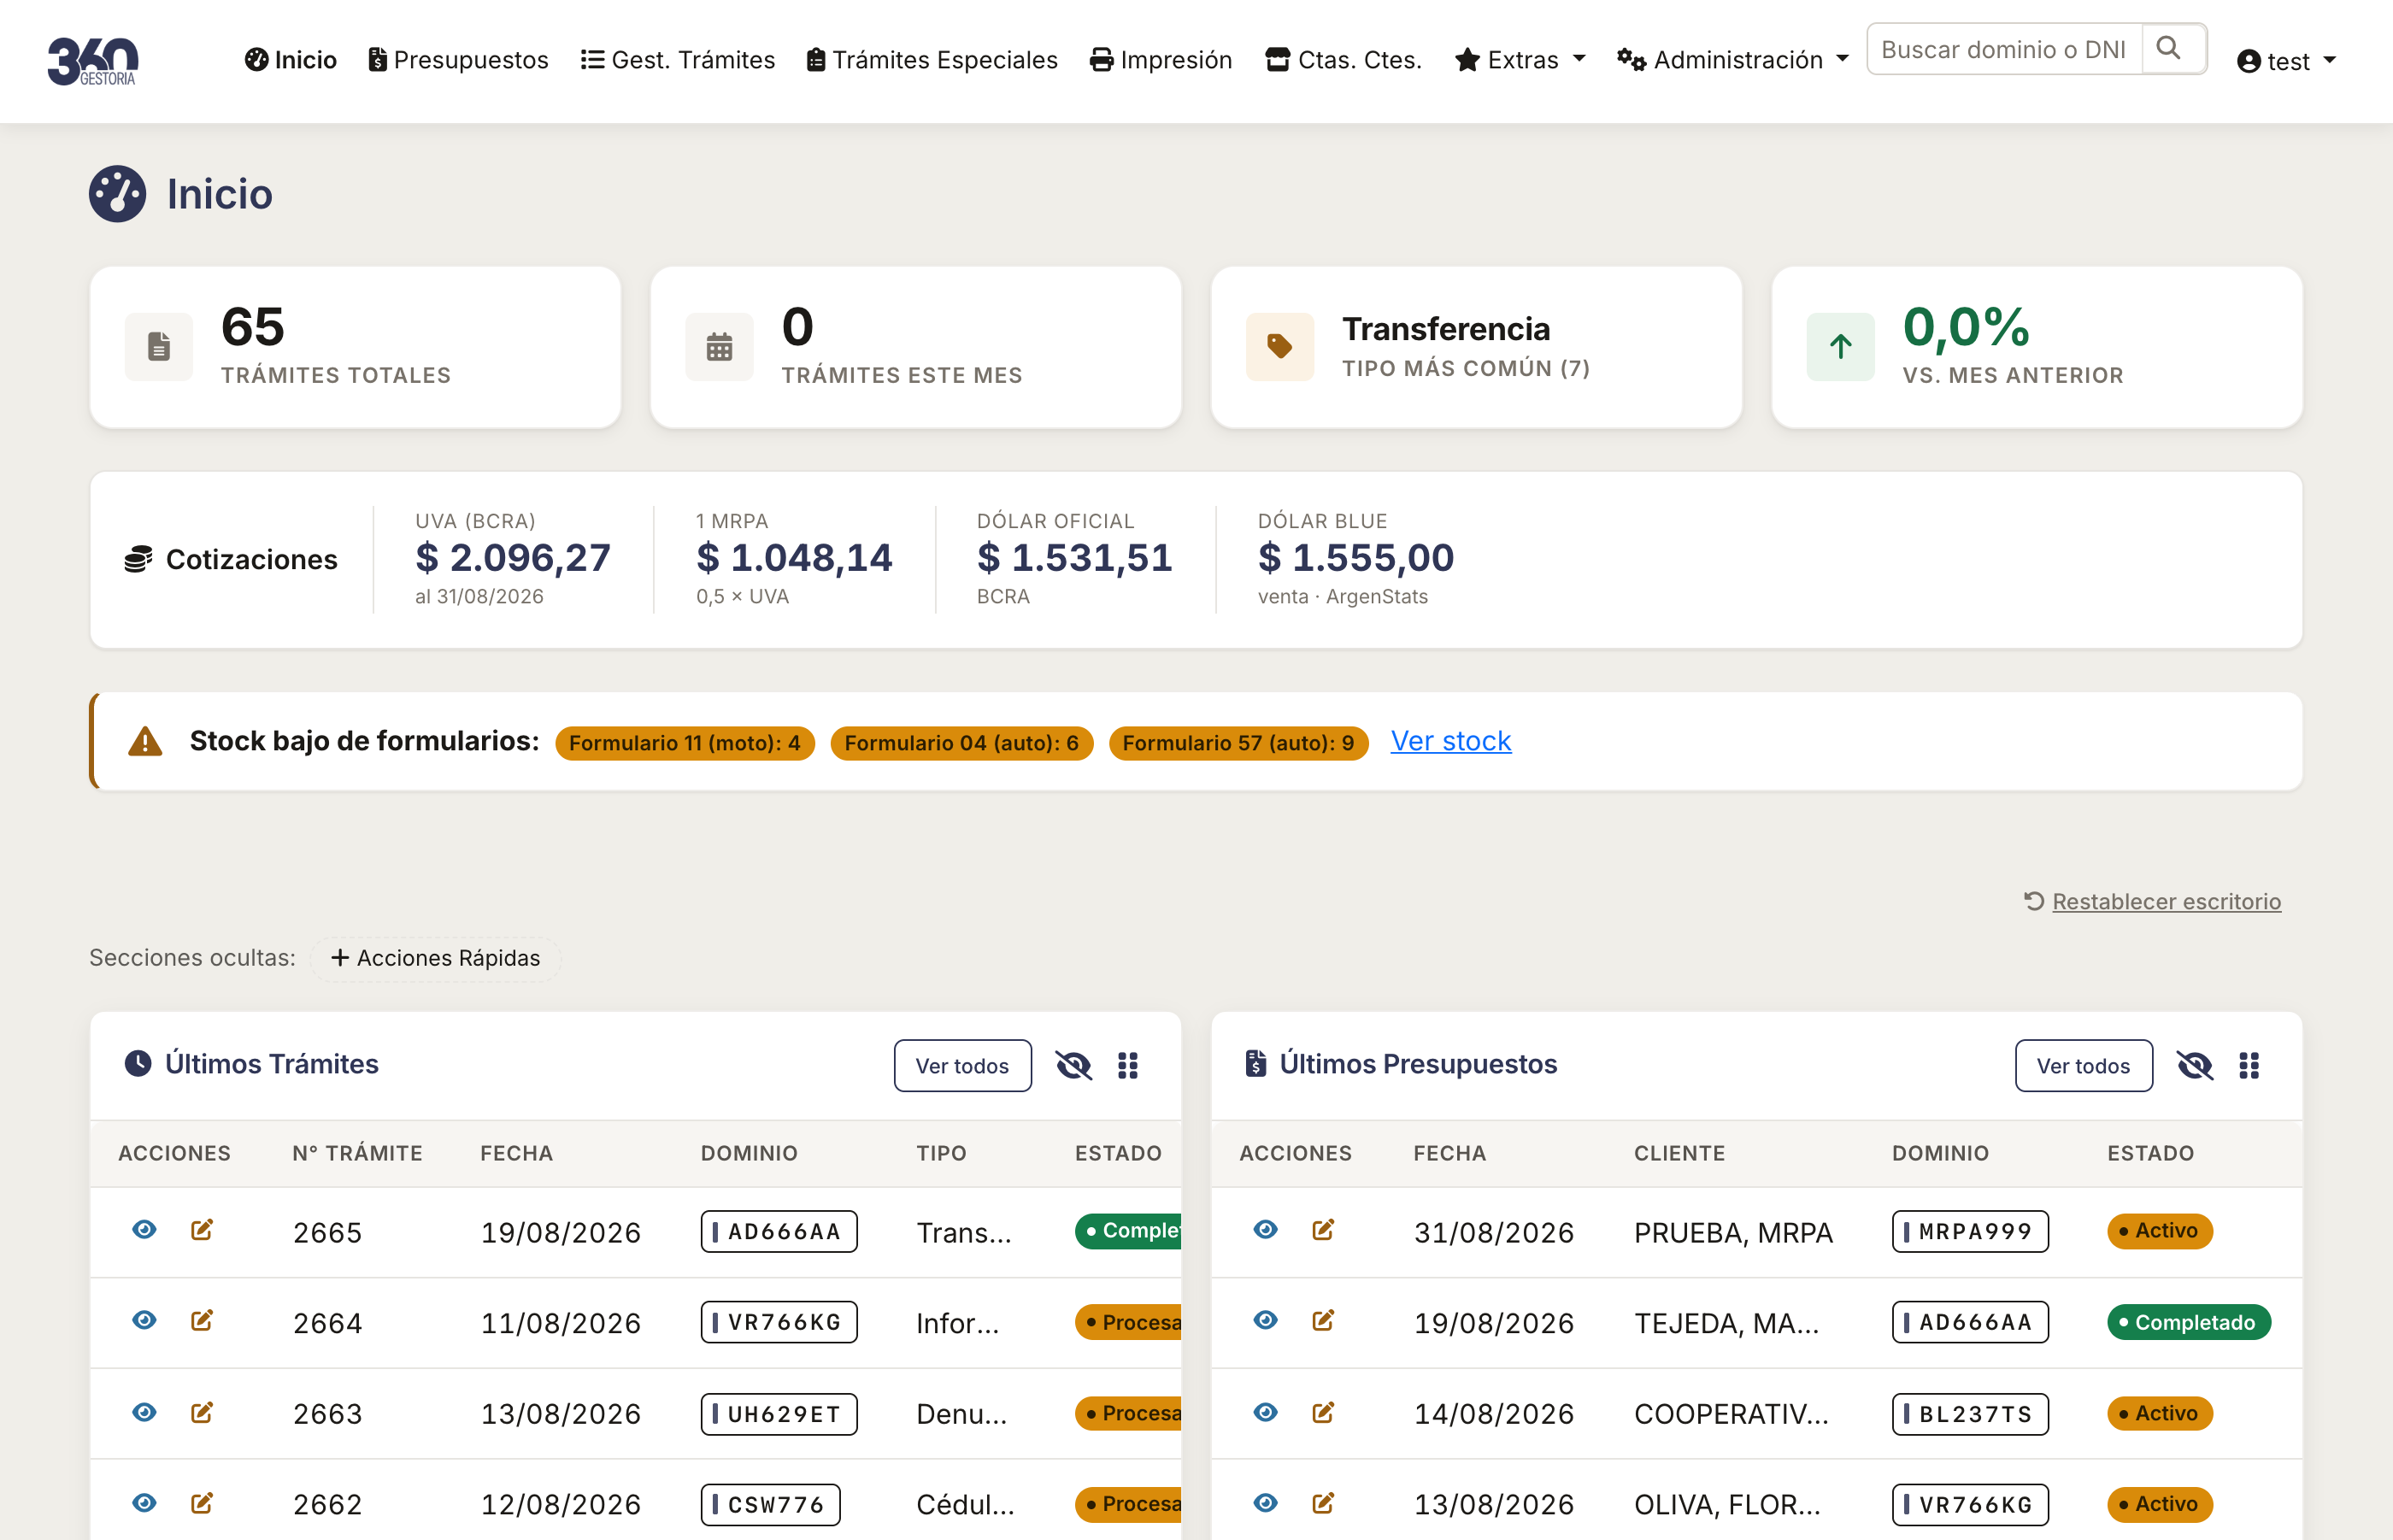The width and height of the screenshot is (2393, 1540).
Task: Click Trámites Totales 65 card
Action: [355, 347]
